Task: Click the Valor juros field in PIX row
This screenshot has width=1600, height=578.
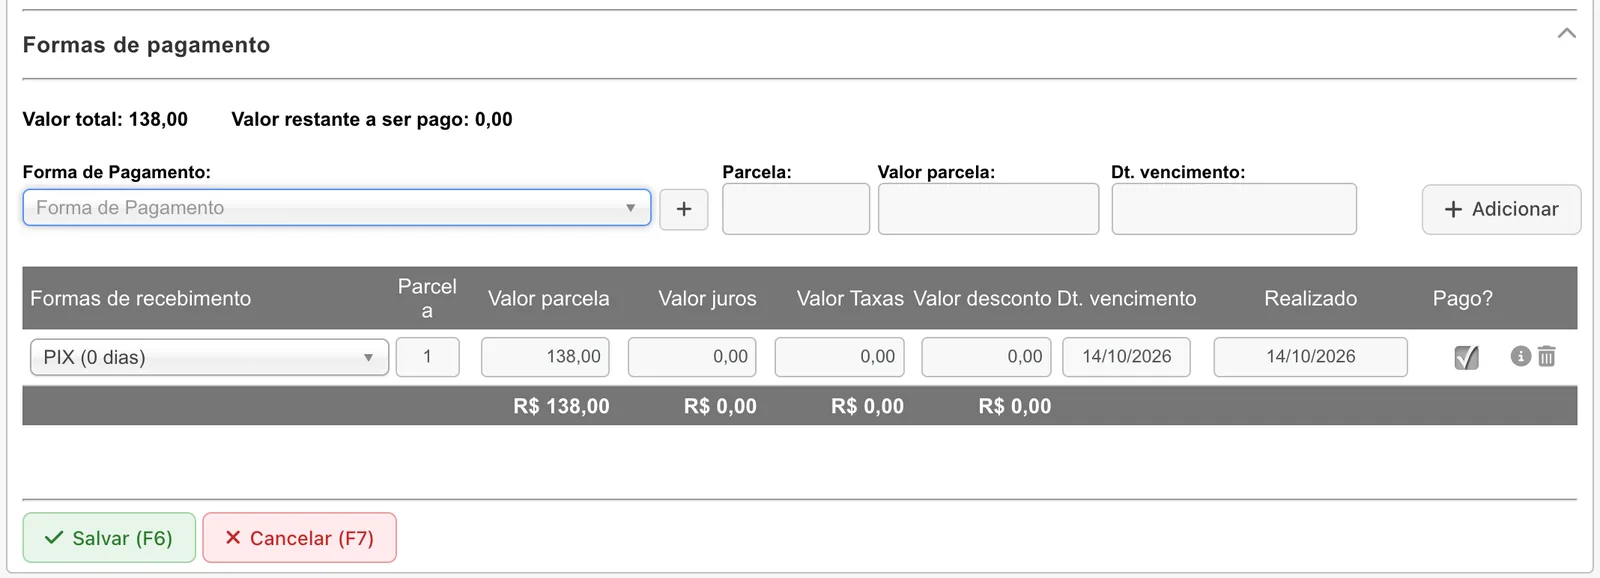Action: click(x=692, y=357)
